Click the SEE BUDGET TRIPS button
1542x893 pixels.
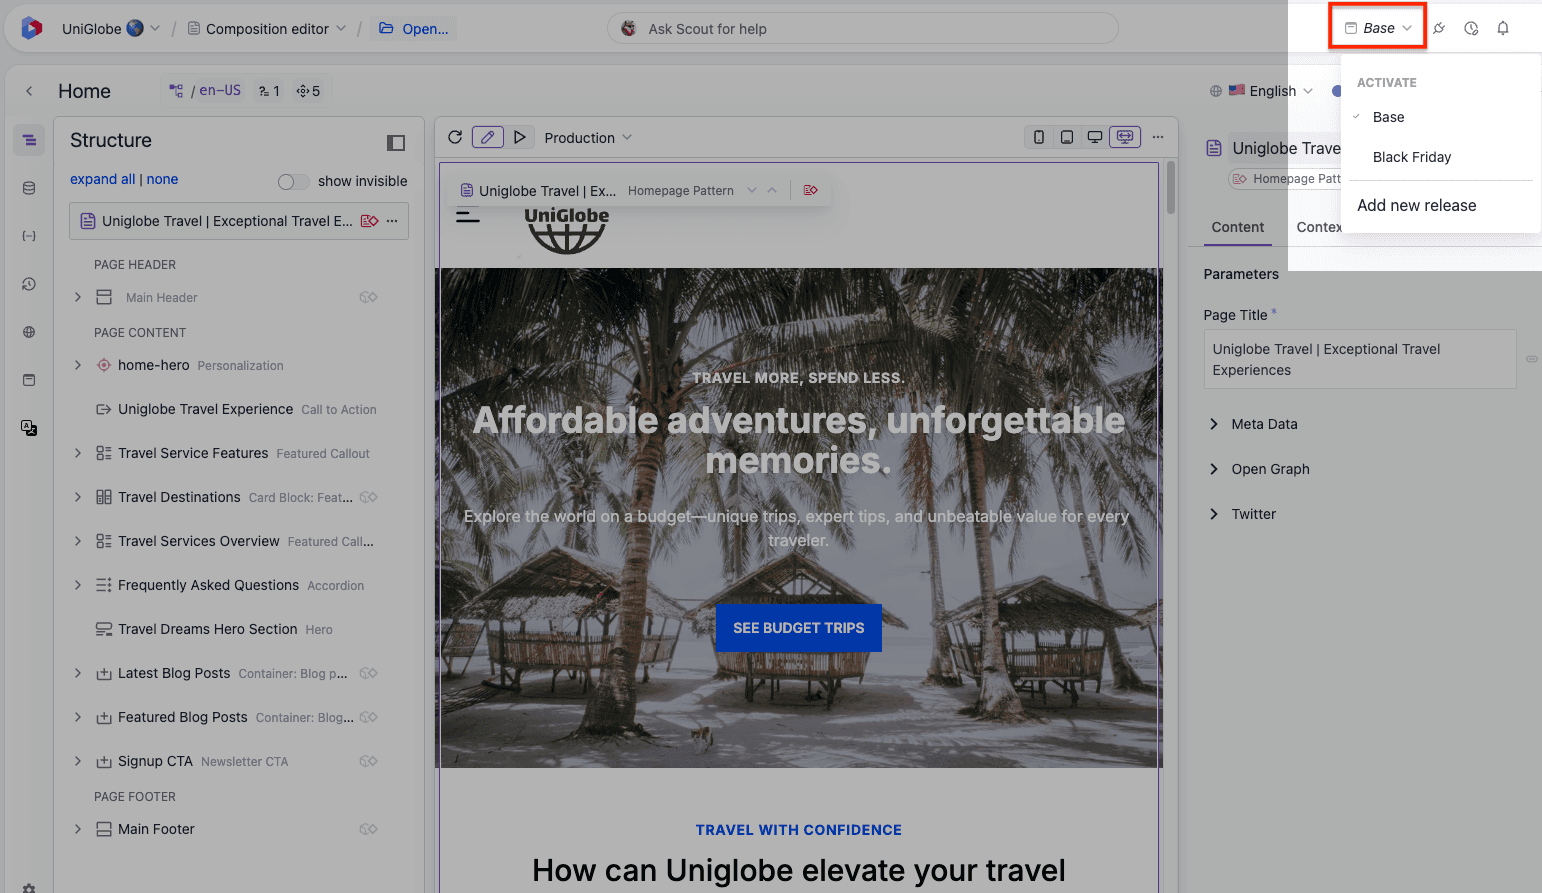coord(798,628)
